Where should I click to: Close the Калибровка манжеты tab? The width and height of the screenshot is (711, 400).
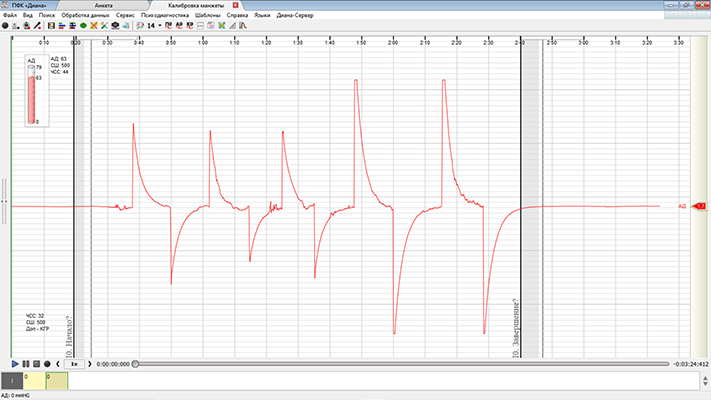[235, 5]
